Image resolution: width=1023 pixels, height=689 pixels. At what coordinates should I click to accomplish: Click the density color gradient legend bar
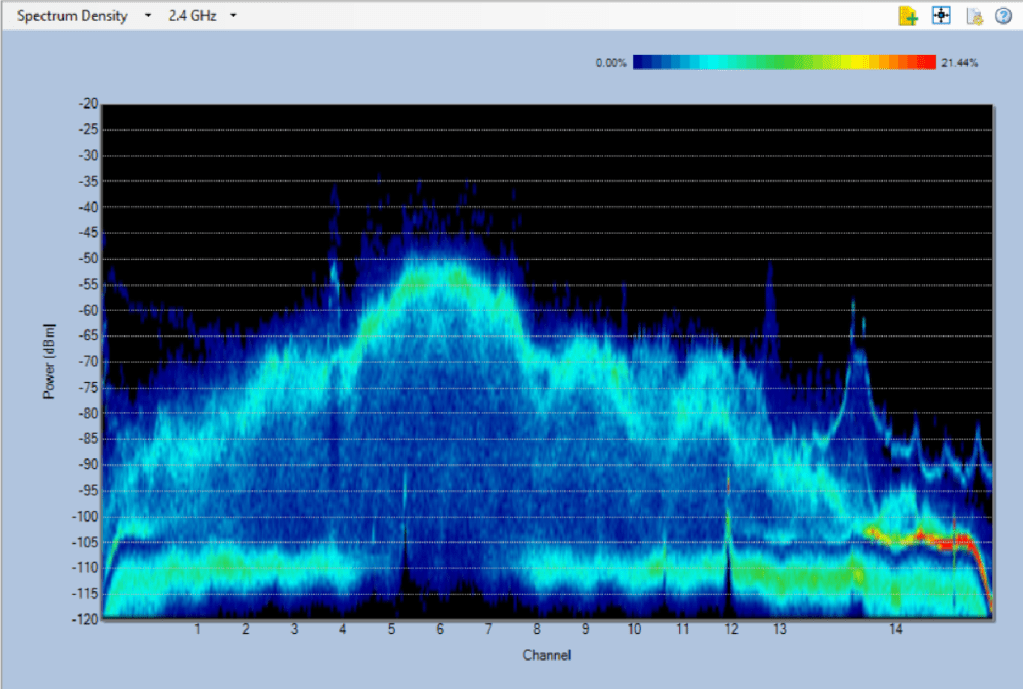784,63
